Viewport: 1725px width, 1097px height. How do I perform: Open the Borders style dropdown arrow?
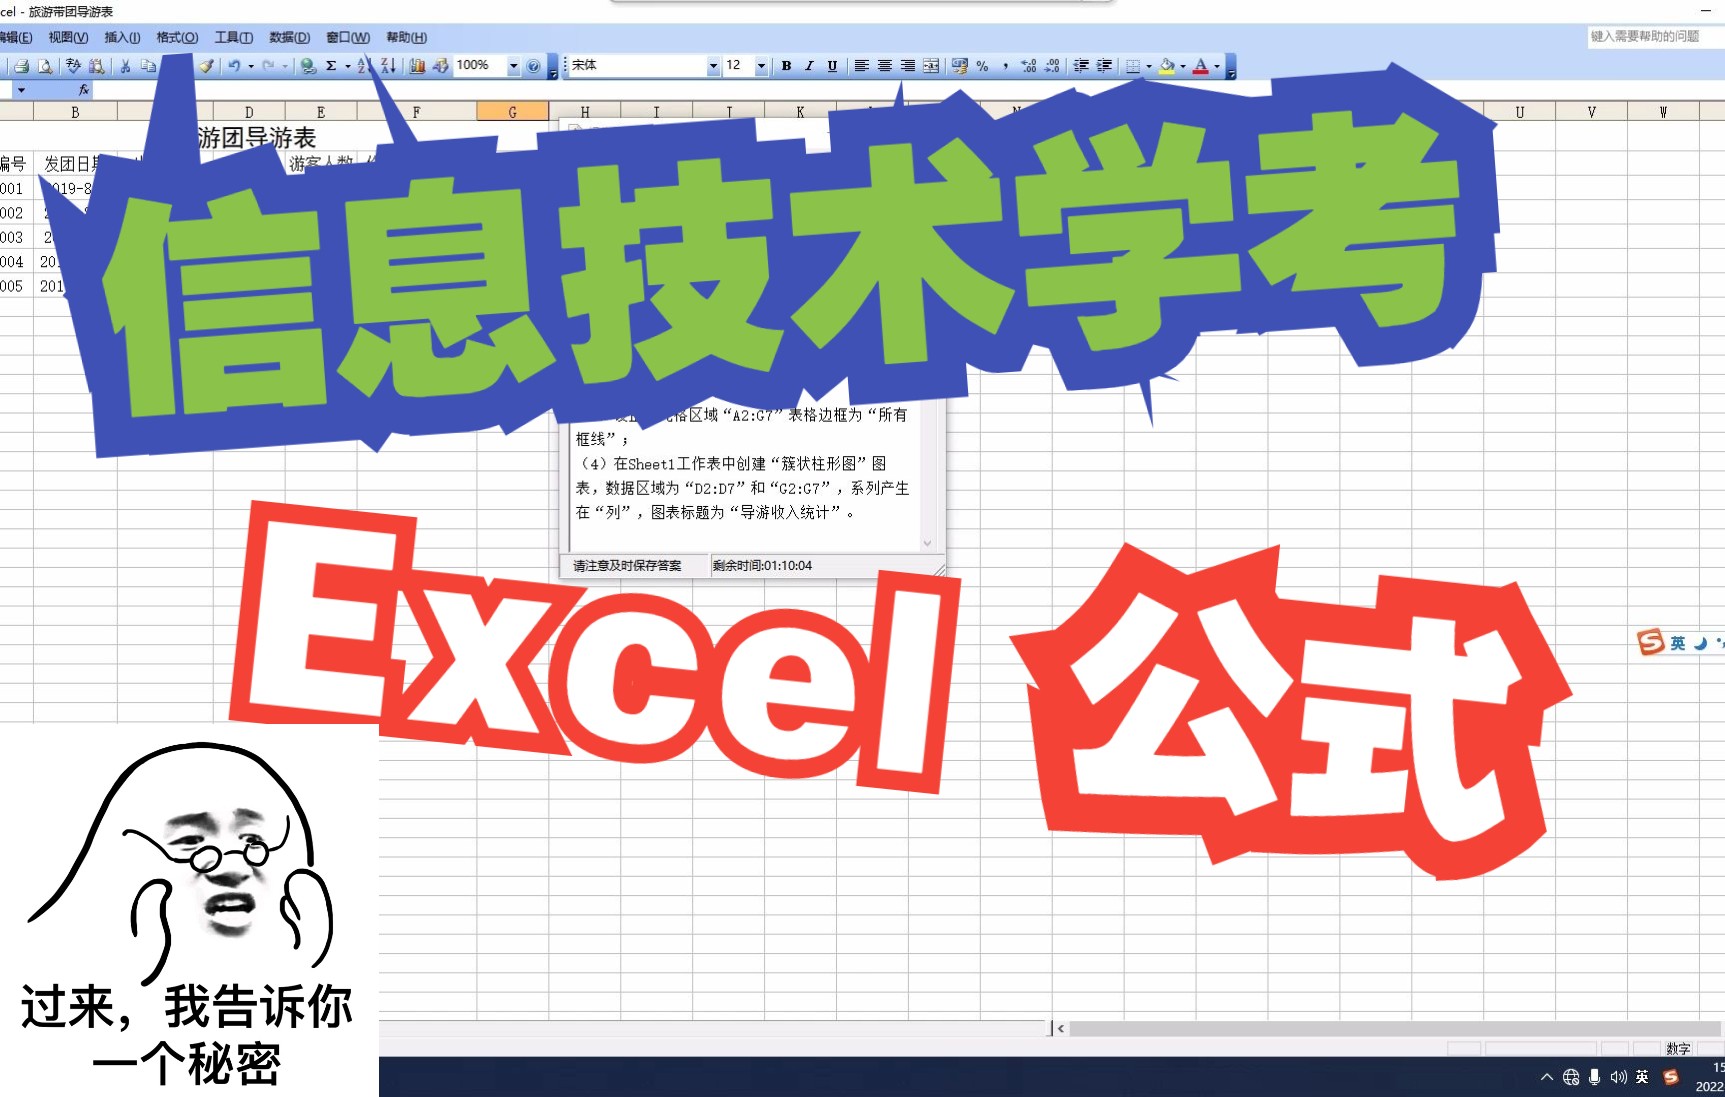click(x=1149, y=66)
